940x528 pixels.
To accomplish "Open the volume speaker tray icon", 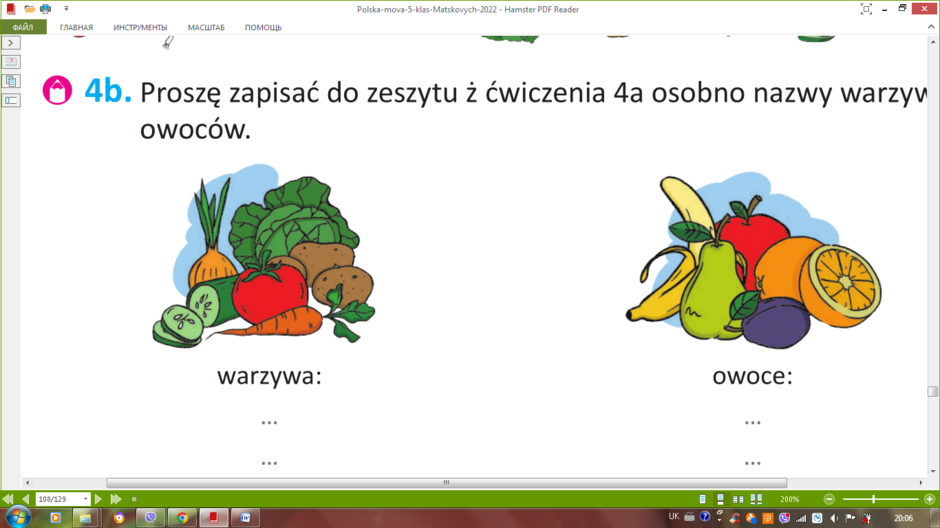I will [x=834, y=518].
